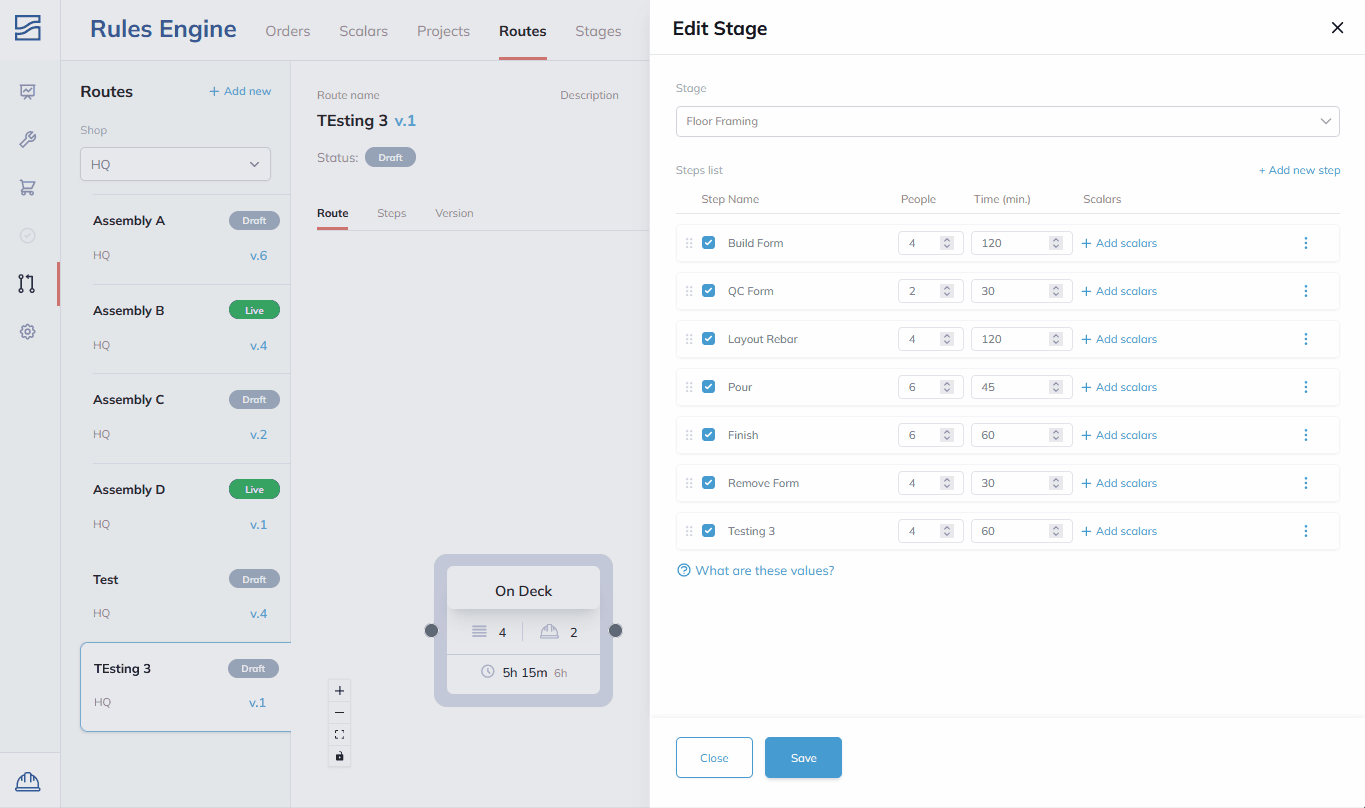Image resolution: width=1365 pixels, height=808 pixels.
Task: Add scalars to the Testing 3 step
Action: (1119, 531)
